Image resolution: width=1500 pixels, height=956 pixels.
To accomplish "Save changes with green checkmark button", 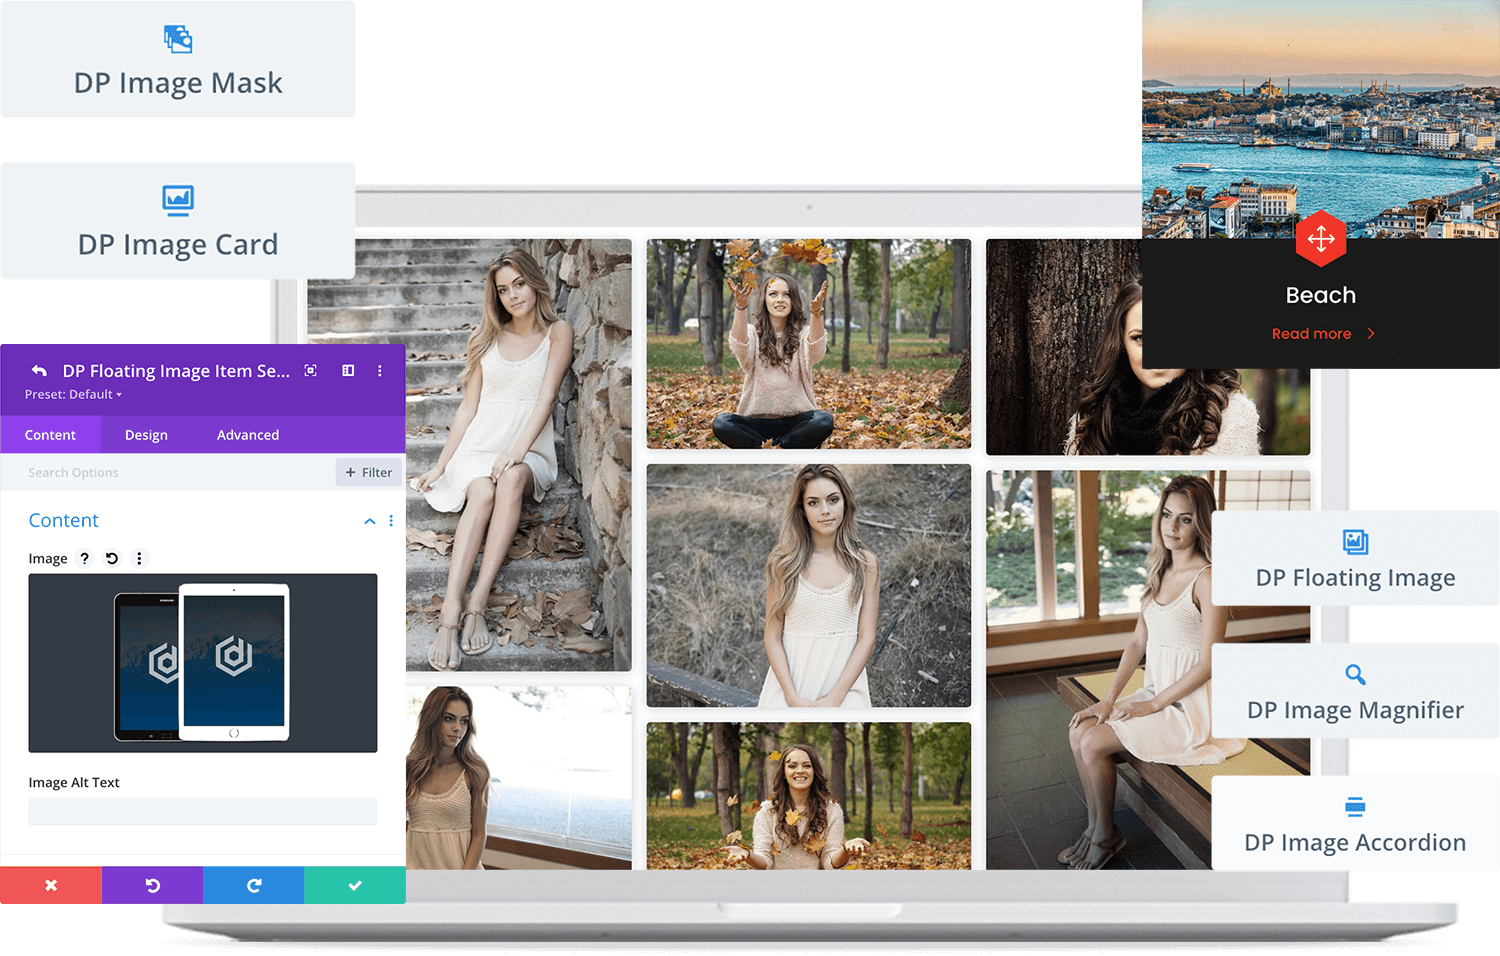I will (x=355, y=885).
